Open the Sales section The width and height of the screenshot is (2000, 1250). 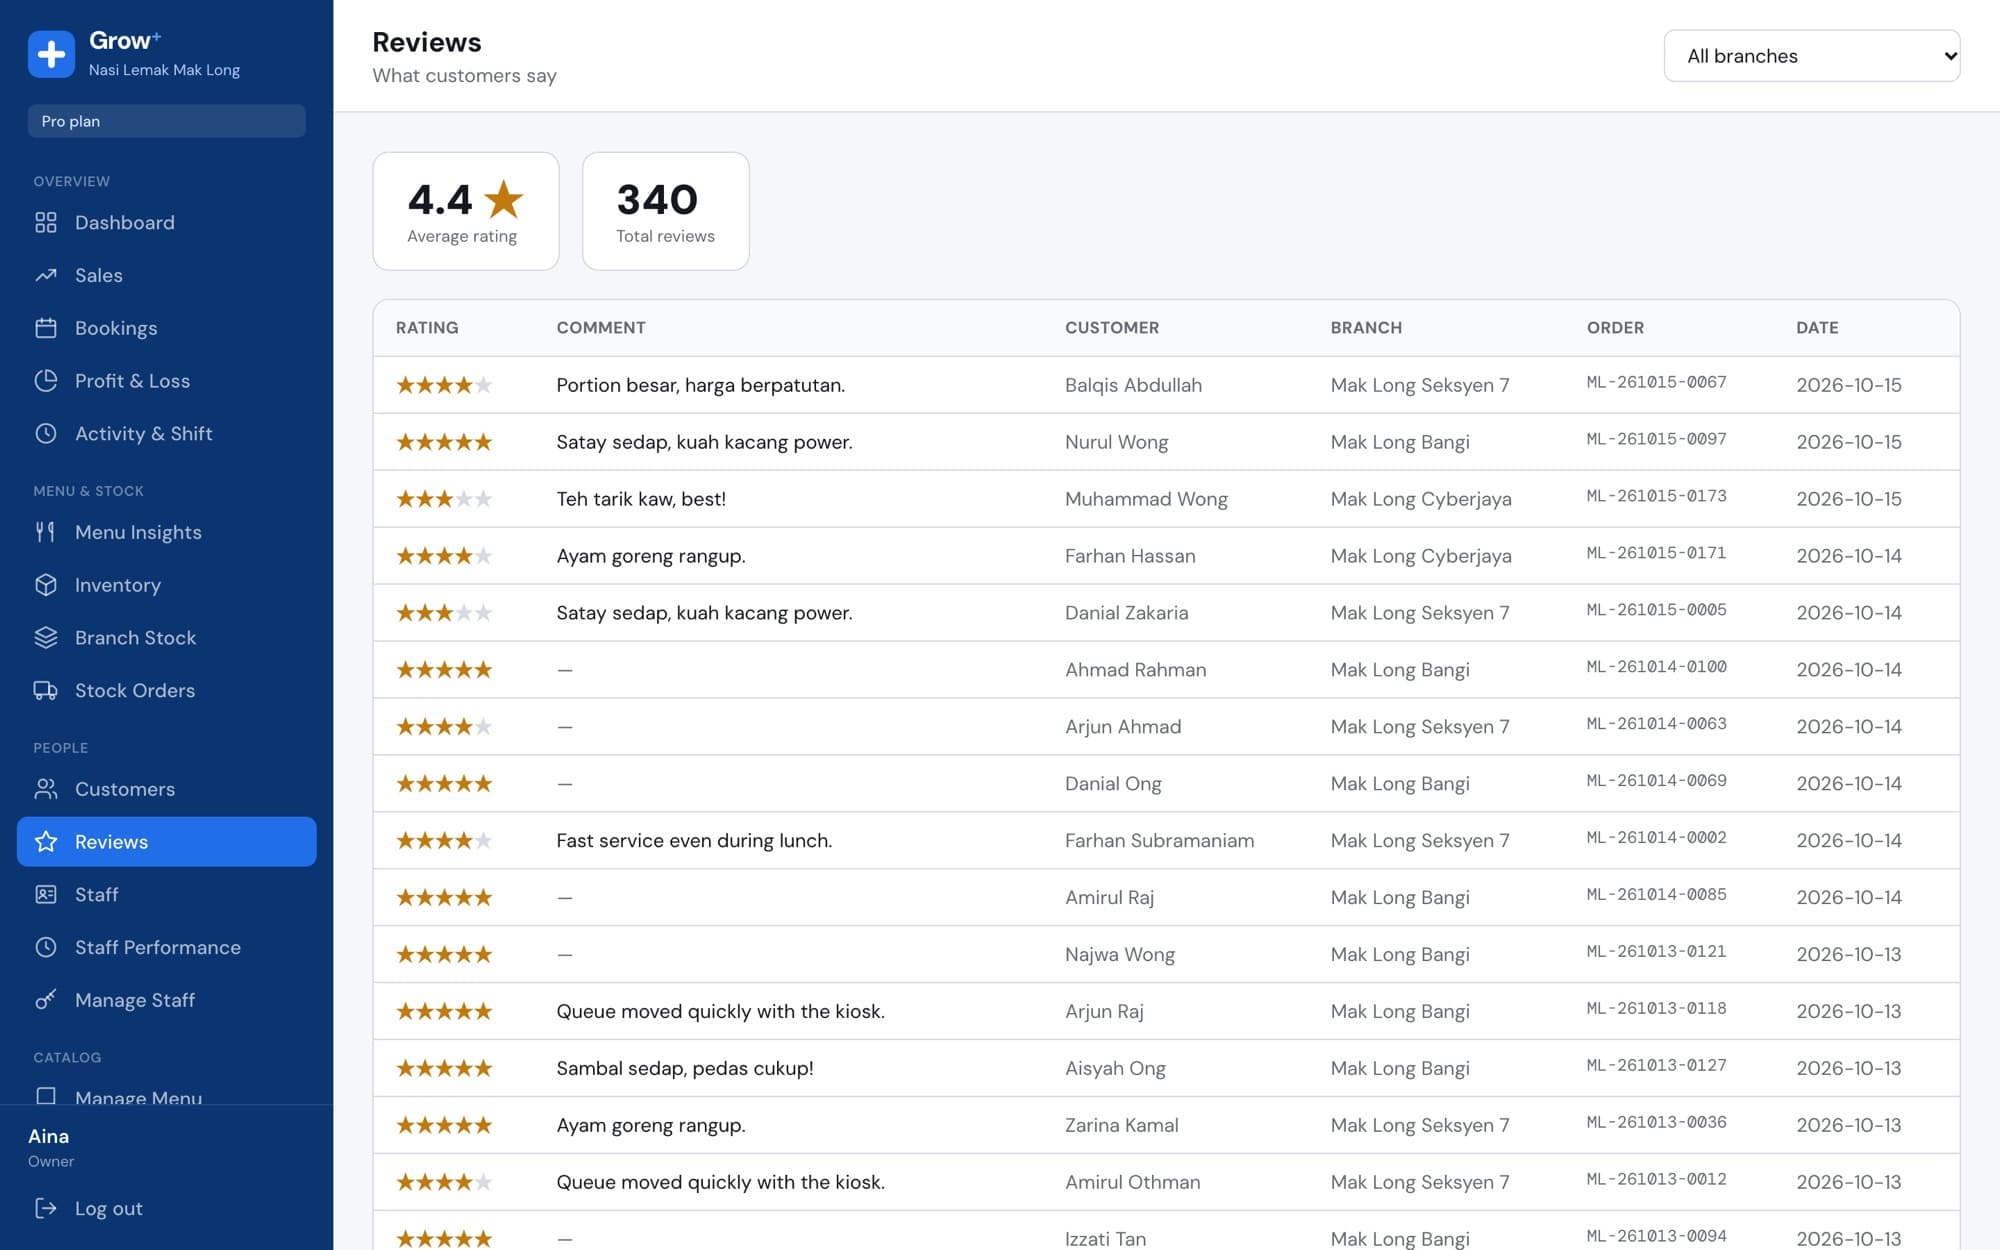(167, 275)
